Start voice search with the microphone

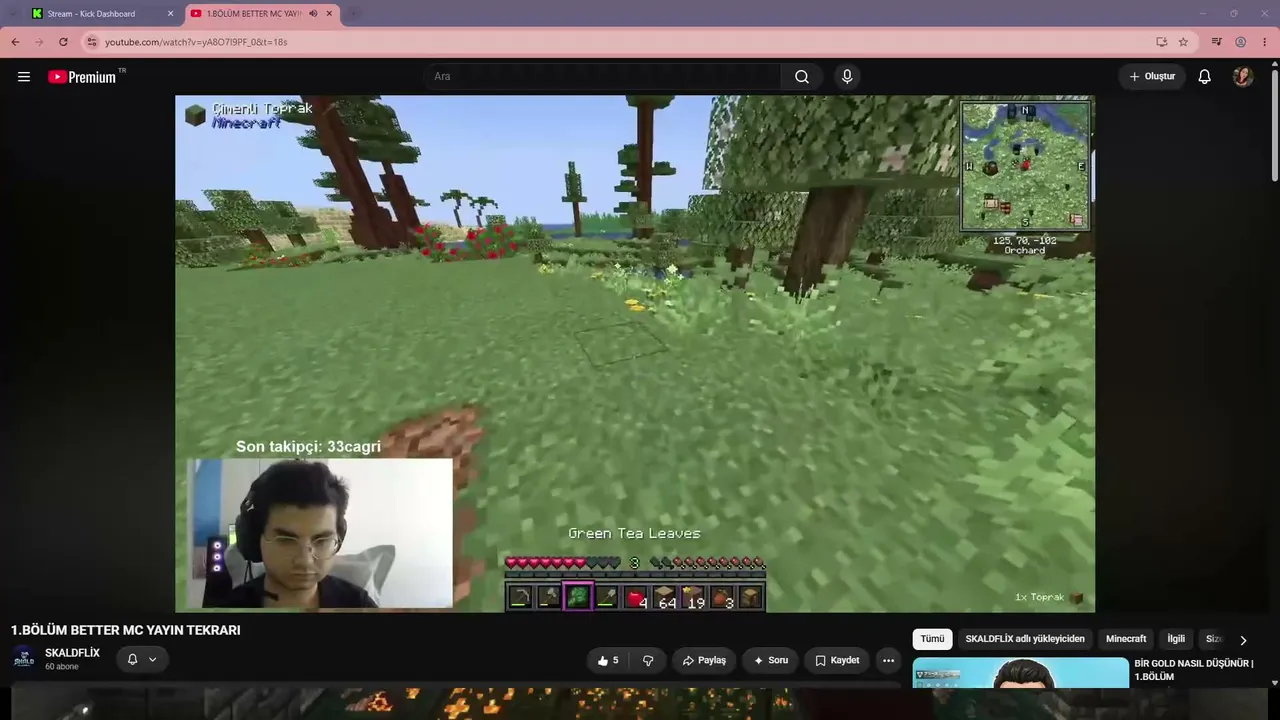coord(847,77)
